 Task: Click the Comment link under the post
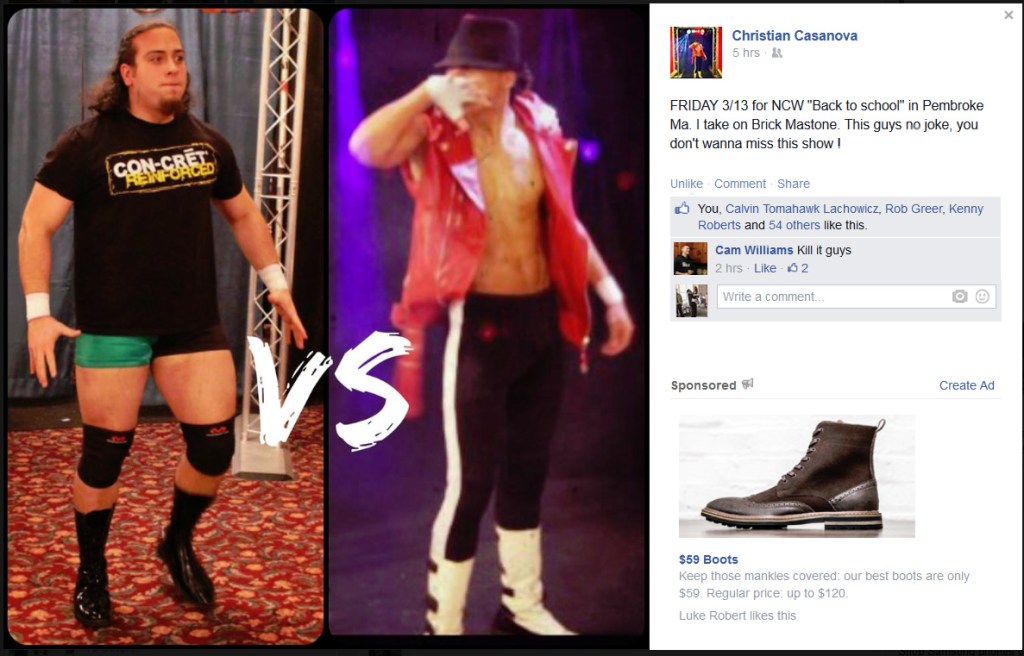point(740,184)
